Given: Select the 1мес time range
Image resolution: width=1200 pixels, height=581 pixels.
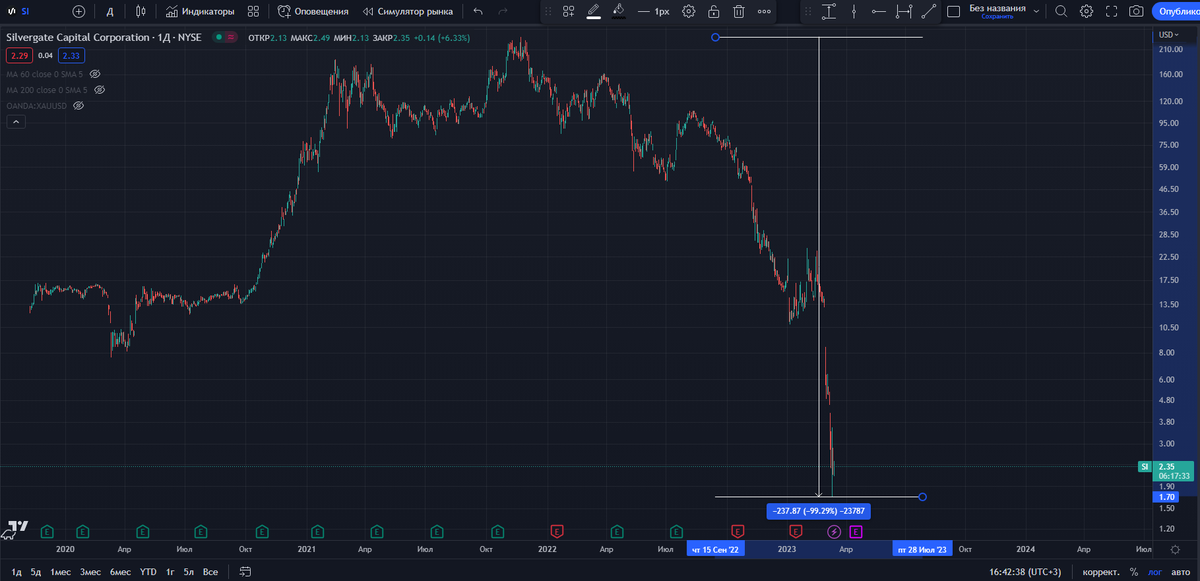Looking at the screenshot, I should point(61,571).
